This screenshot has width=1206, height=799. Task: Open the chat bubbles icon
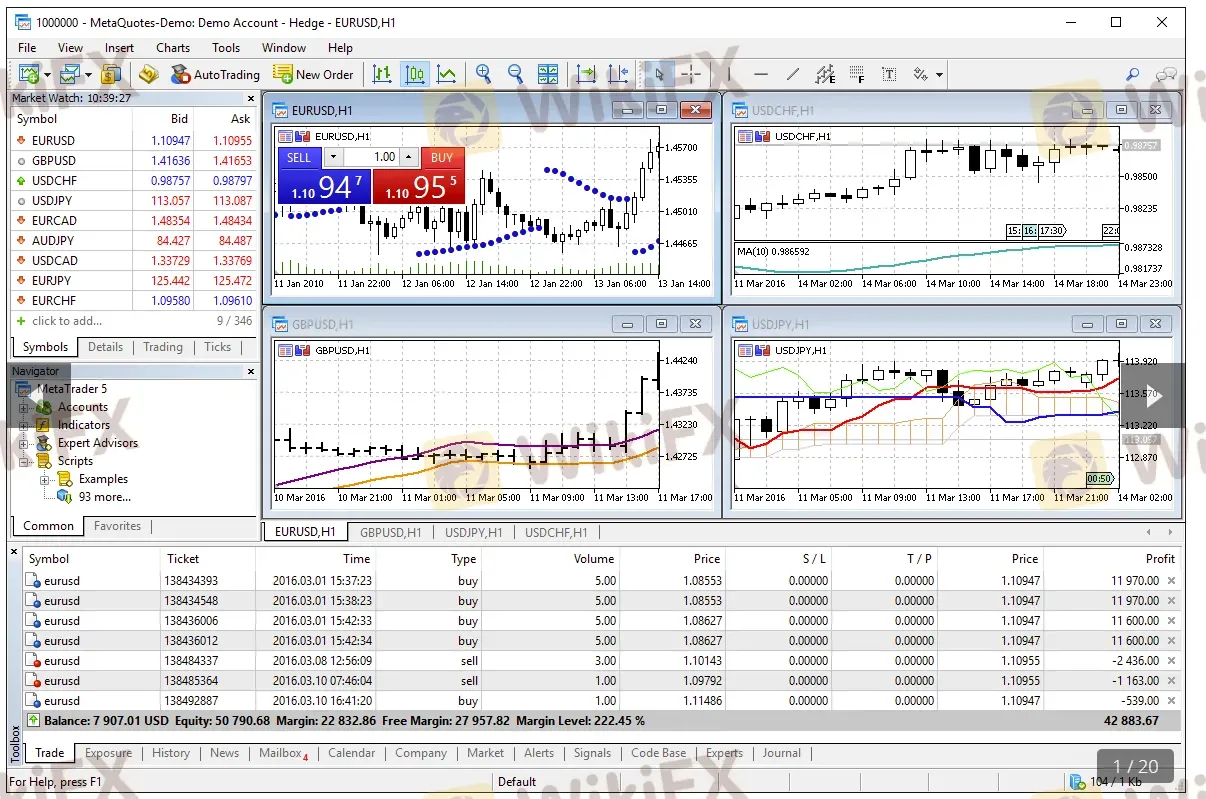click(x=1166, y=74)
